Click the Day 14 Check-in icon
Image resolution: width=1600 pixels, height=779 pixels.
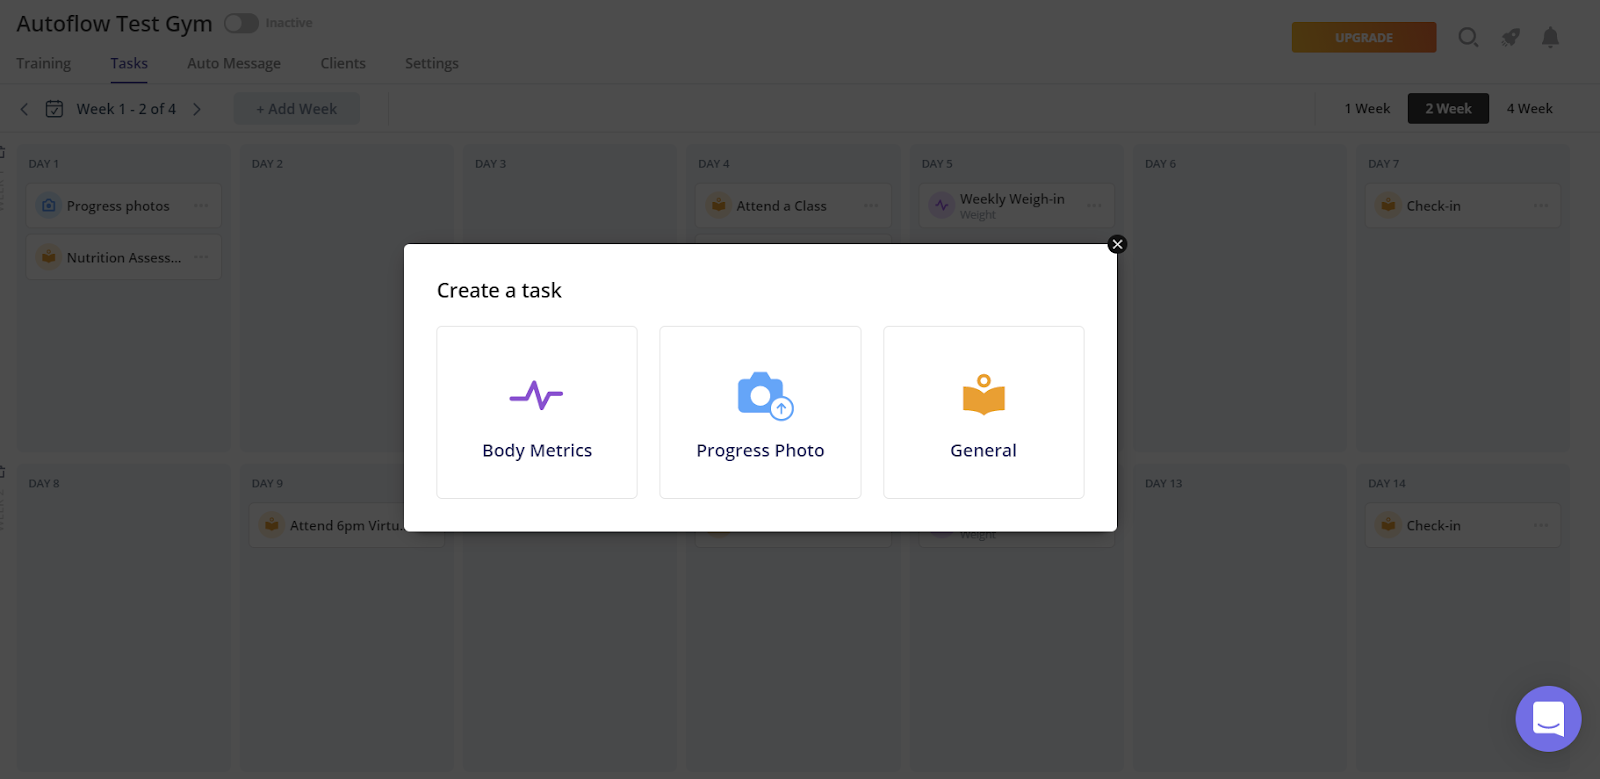pos(1388,525)
